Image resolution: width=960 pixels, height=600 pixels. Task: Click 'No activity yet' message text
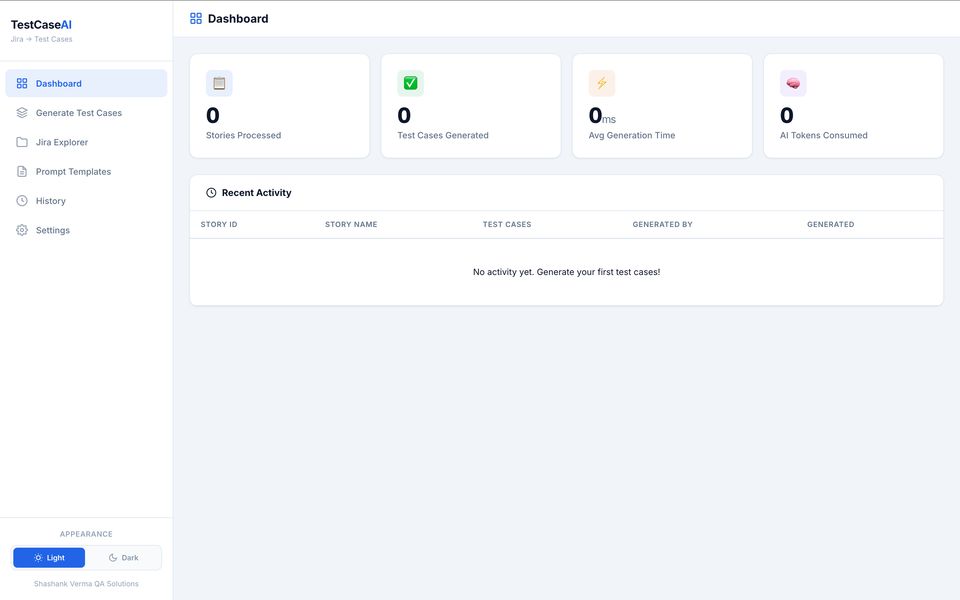pos(566,272)
